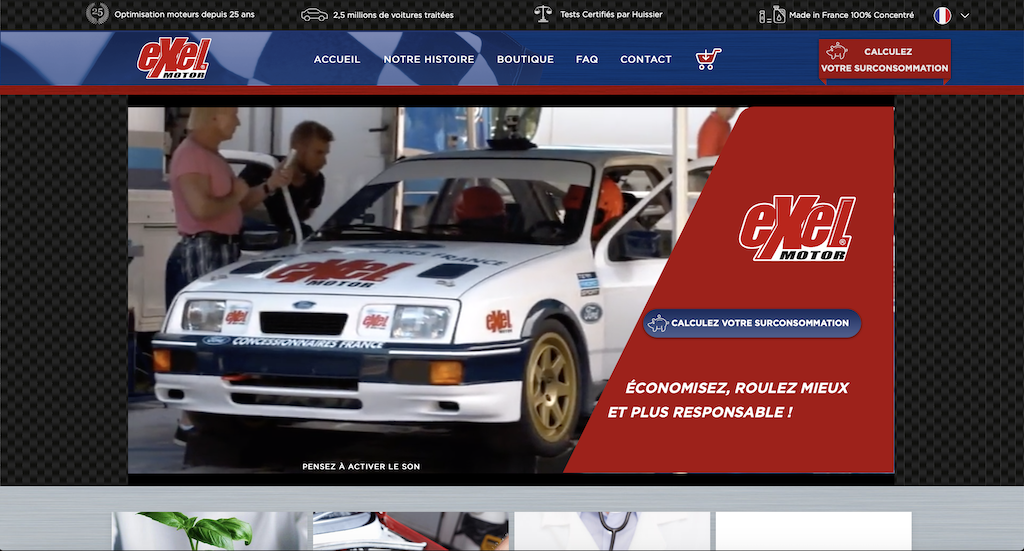Click the justice scales icon

pos(543,14)
